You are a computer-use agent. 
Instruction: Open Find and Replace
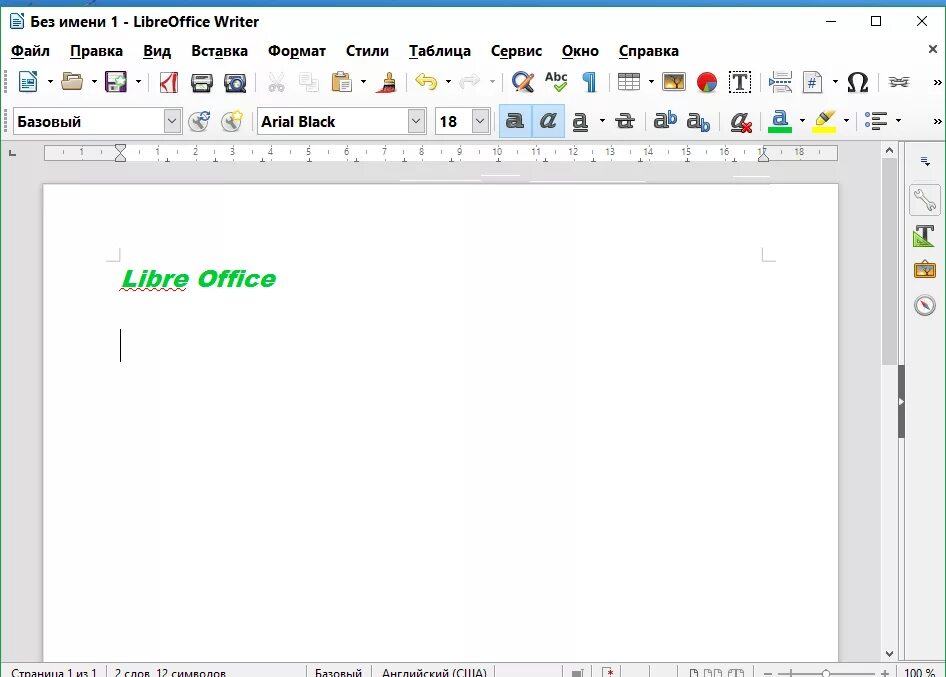click(522, 81)
